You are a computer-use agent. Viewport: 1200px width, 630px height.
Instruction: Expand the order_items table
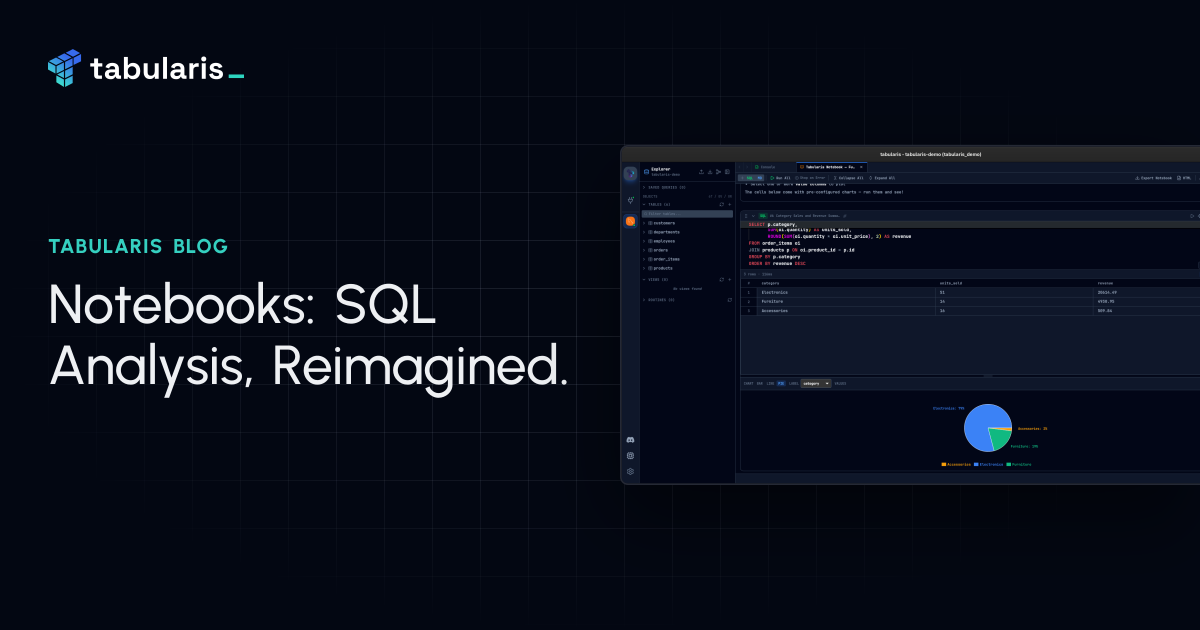coord(644,259)
